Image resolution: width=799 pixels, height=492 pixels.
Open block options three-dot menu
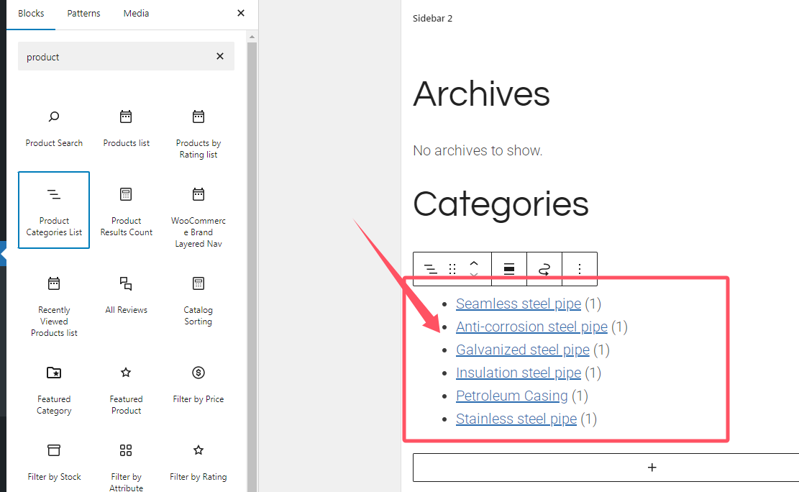(579, 269)
